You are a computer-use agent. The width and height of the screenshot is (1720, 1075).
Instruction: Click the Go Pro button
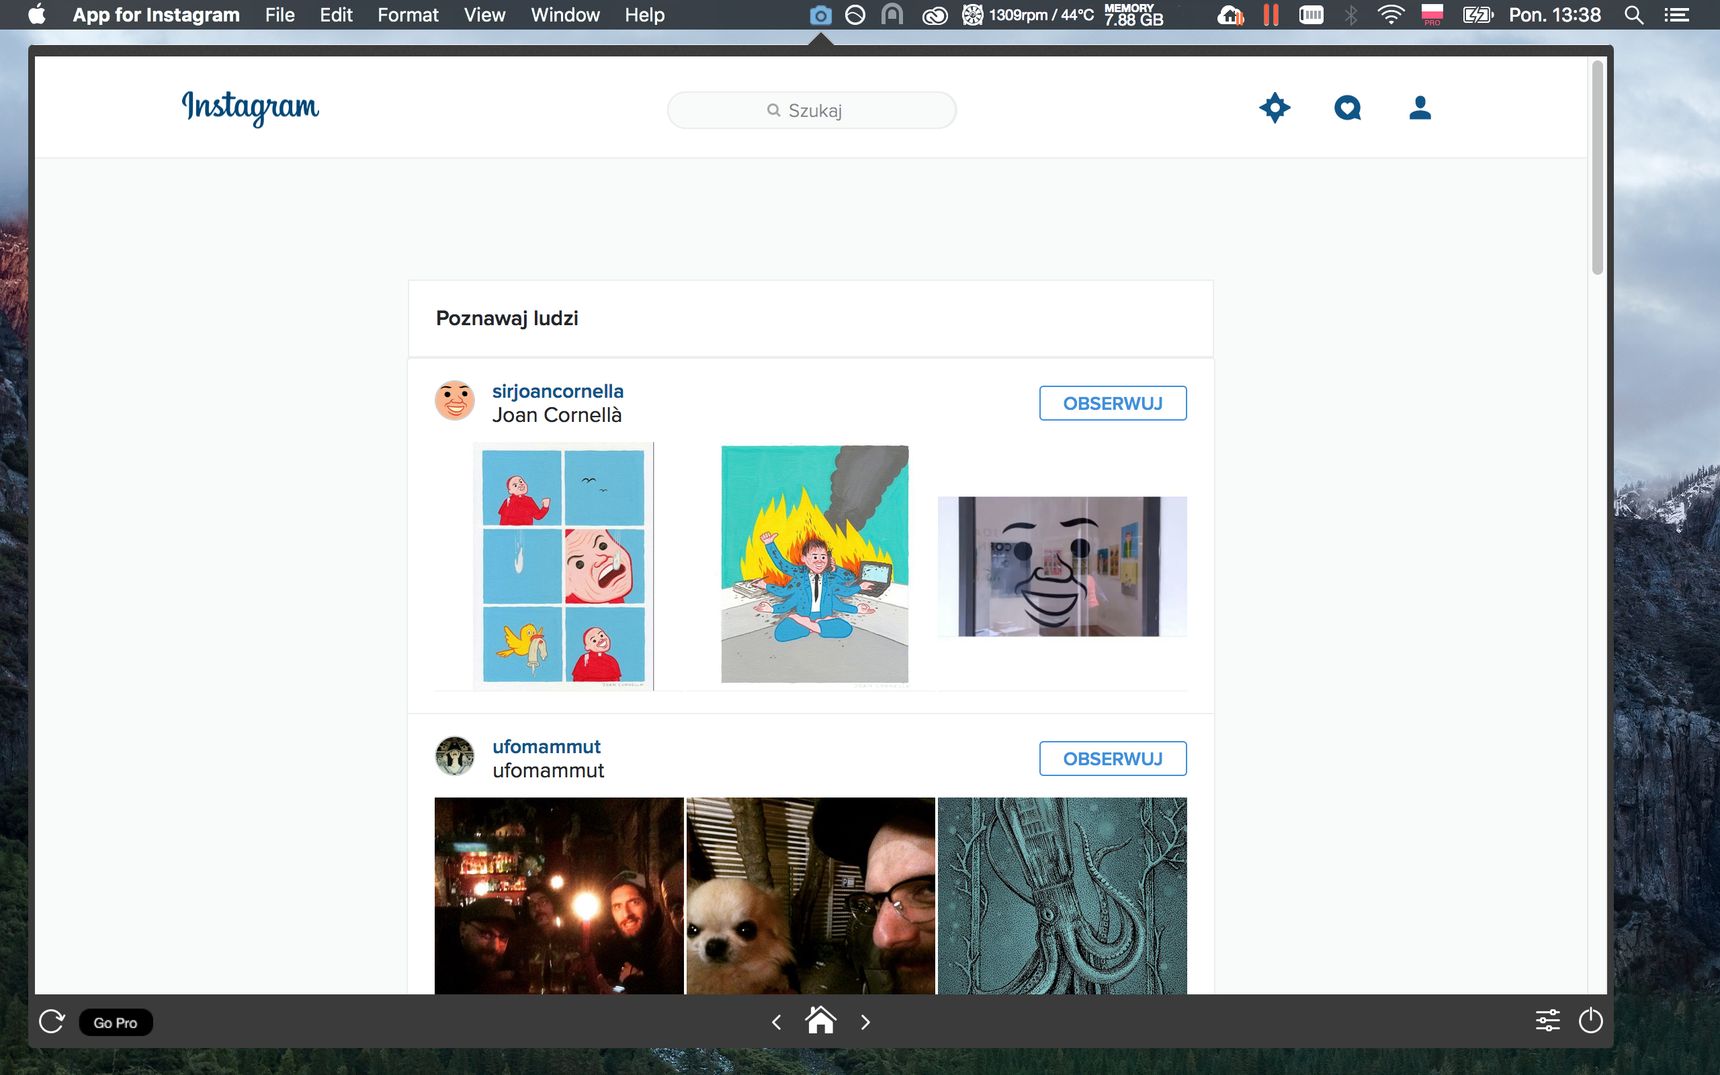(116, 1022)
